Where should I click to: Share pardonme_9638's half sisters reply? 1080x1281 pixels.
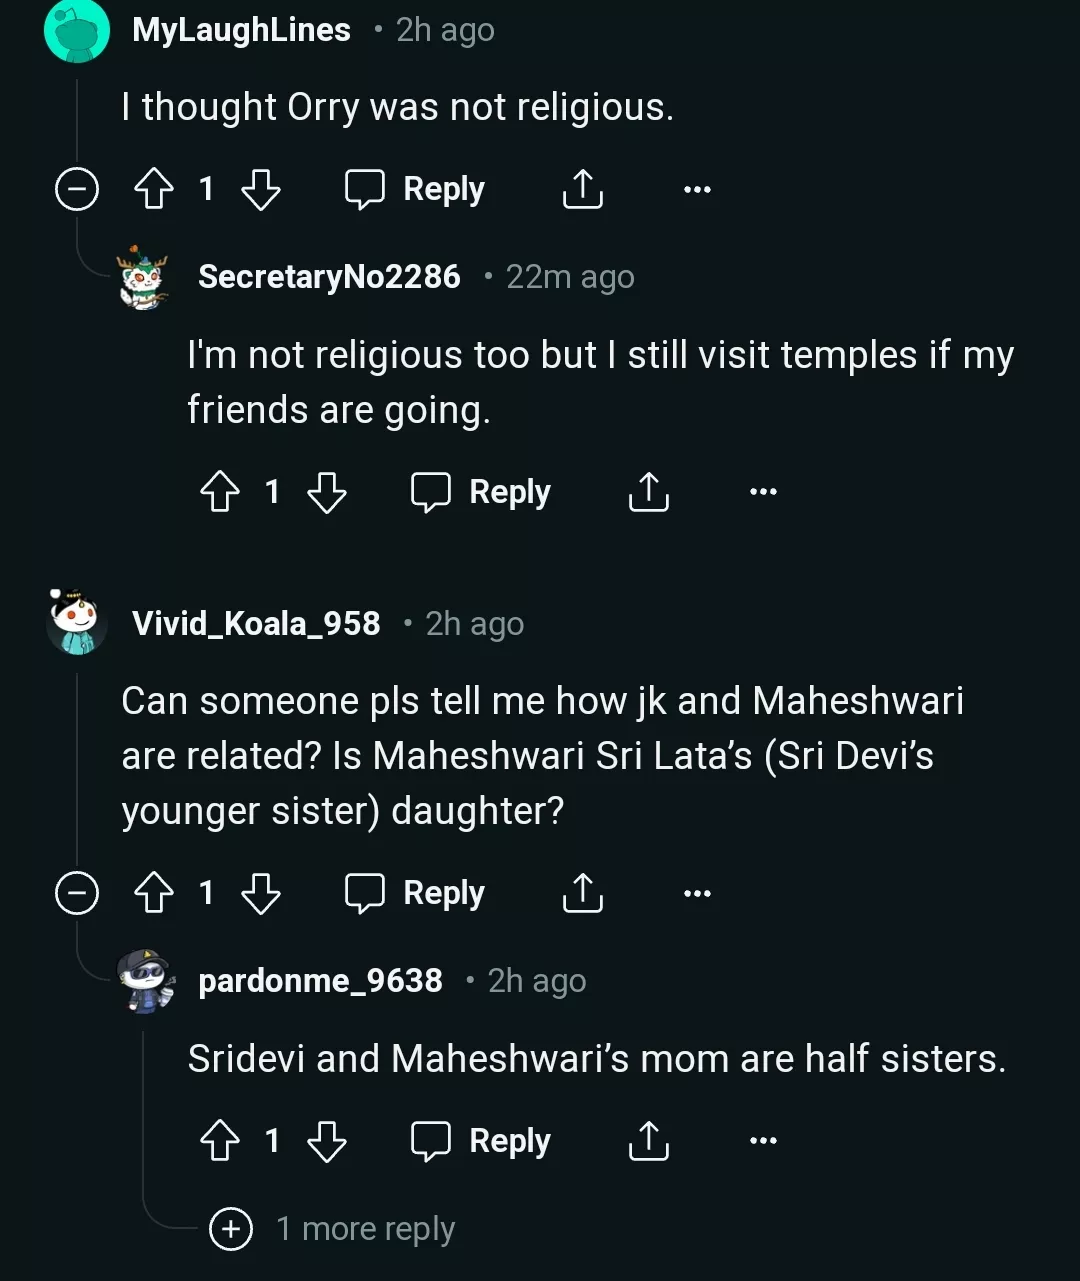[648, 1141]
